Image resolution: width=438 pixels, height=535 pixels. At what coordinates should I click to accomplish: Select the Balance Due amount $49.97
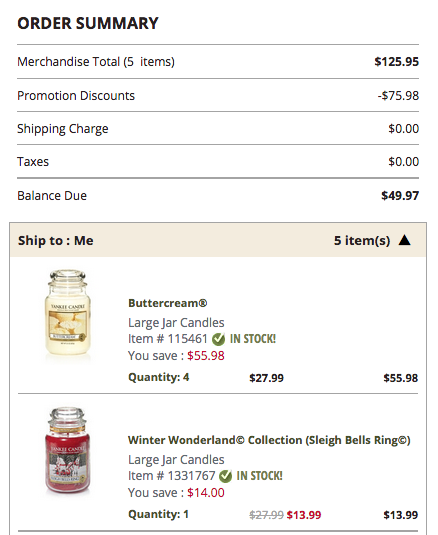400,196
